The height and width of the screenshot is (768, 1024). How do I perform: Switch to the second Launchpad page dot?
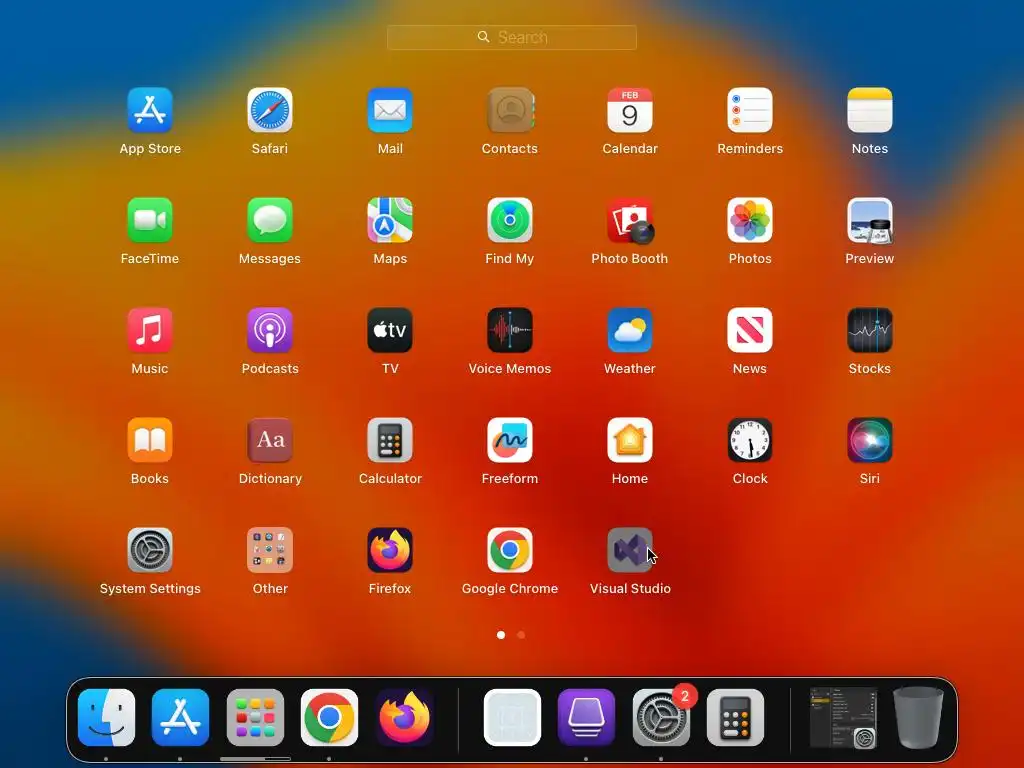point(521,635)
